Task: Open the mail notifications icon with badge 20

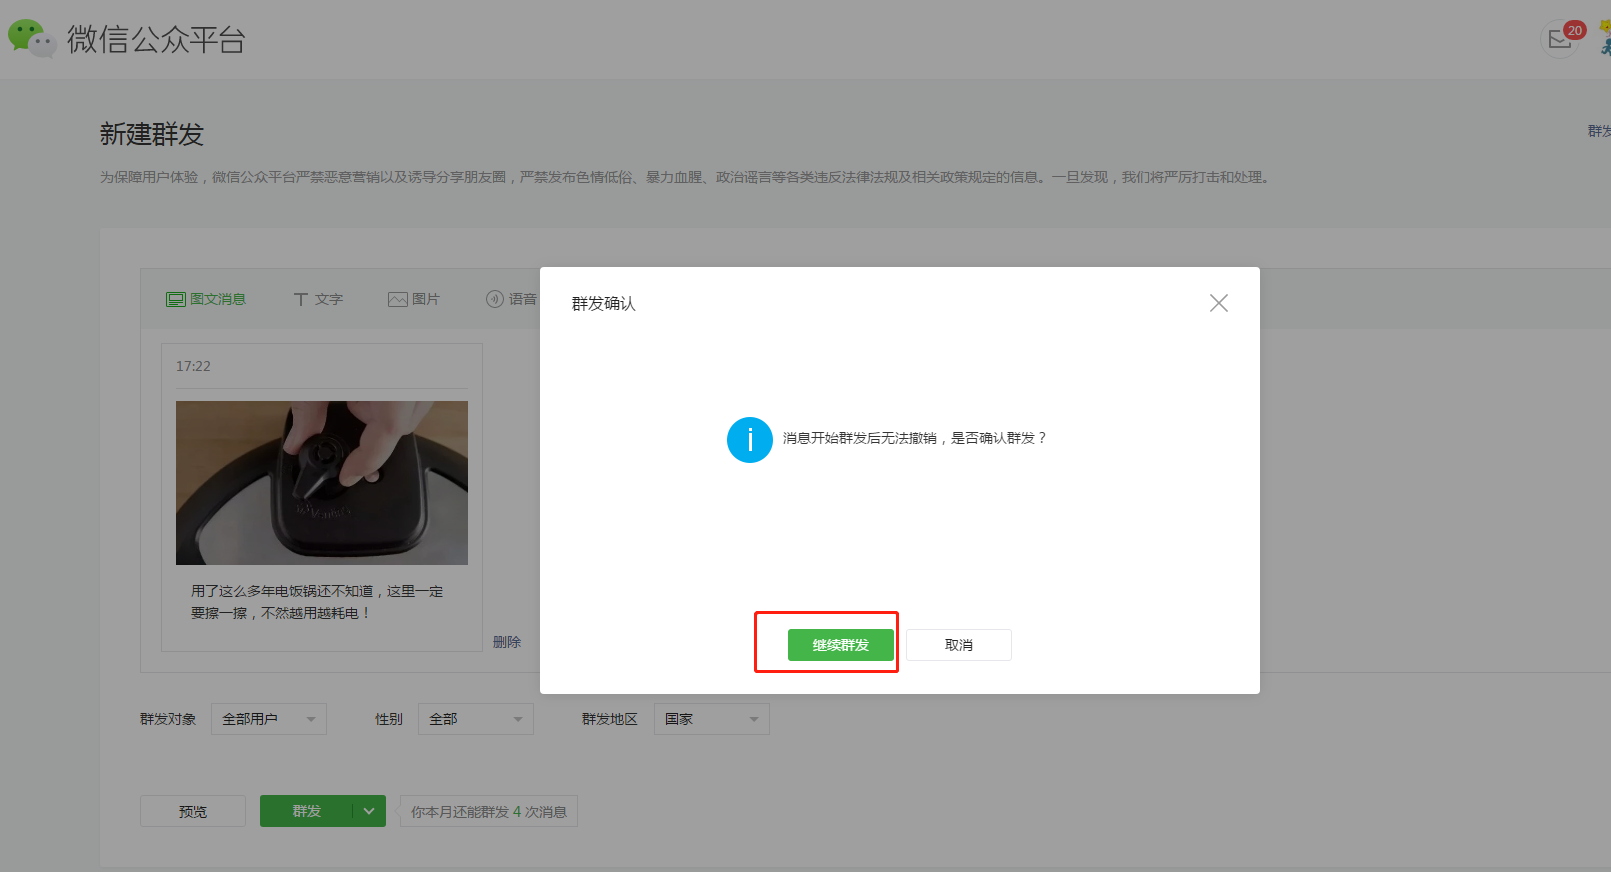Action: point(1562,39)
